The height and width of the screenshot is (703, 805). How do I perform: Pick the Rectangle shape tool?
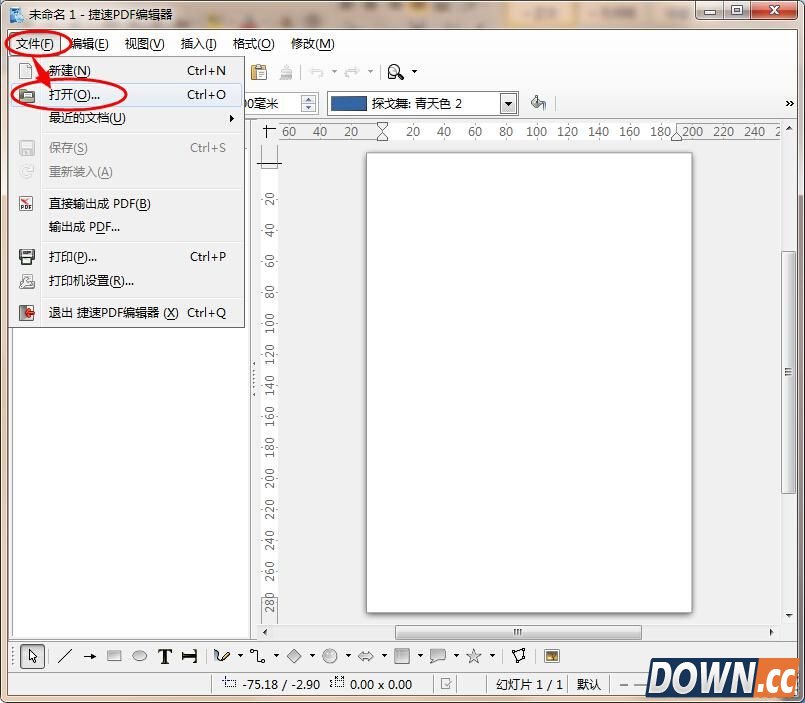pyautogui.click(x=114, y=656)
